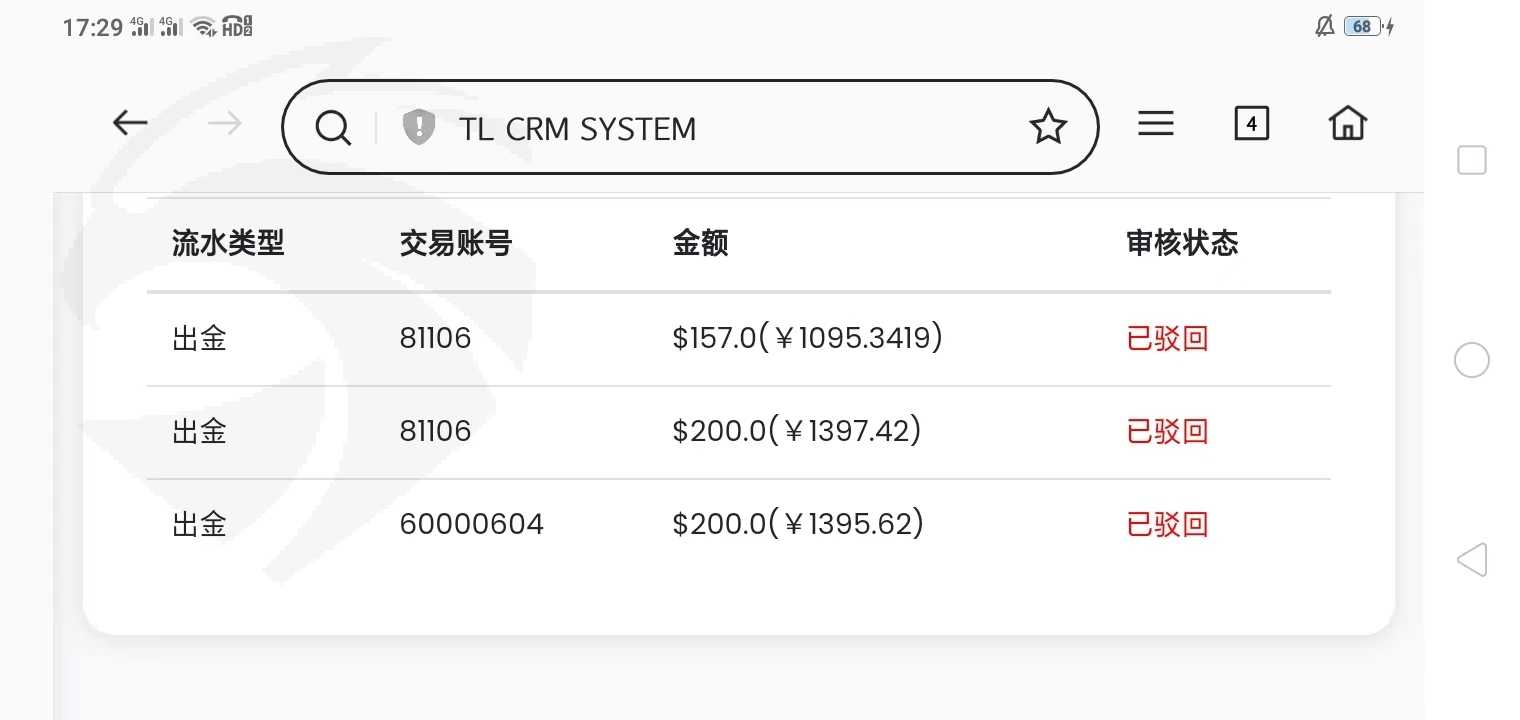Tap the Android home circle button

1472,360
